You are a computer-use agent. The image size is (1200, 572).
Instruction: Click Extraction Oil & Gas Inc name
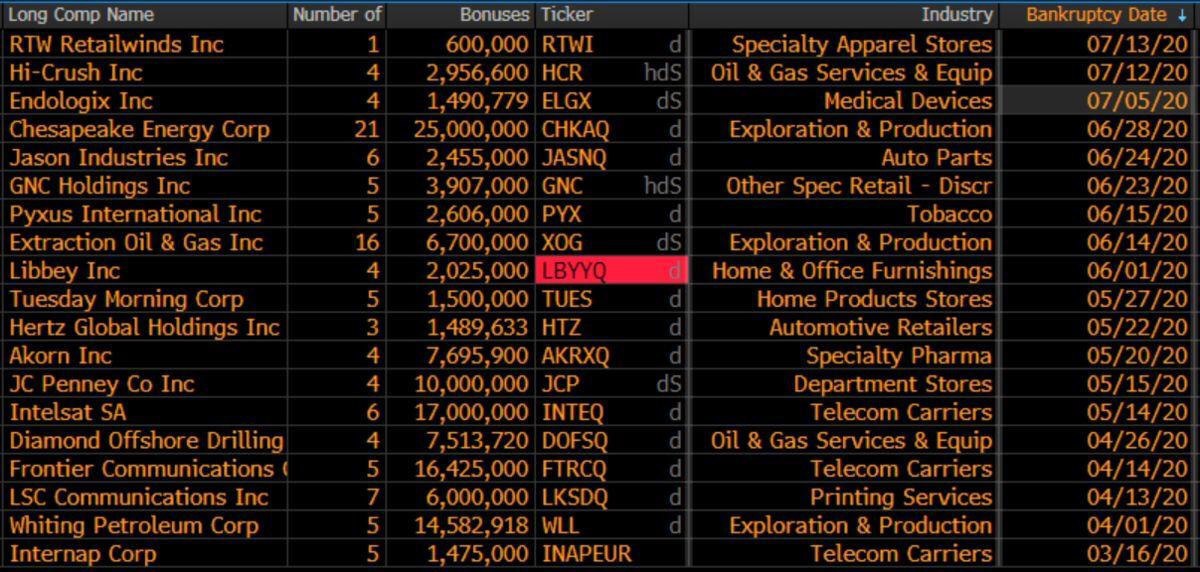pos(136,242)
